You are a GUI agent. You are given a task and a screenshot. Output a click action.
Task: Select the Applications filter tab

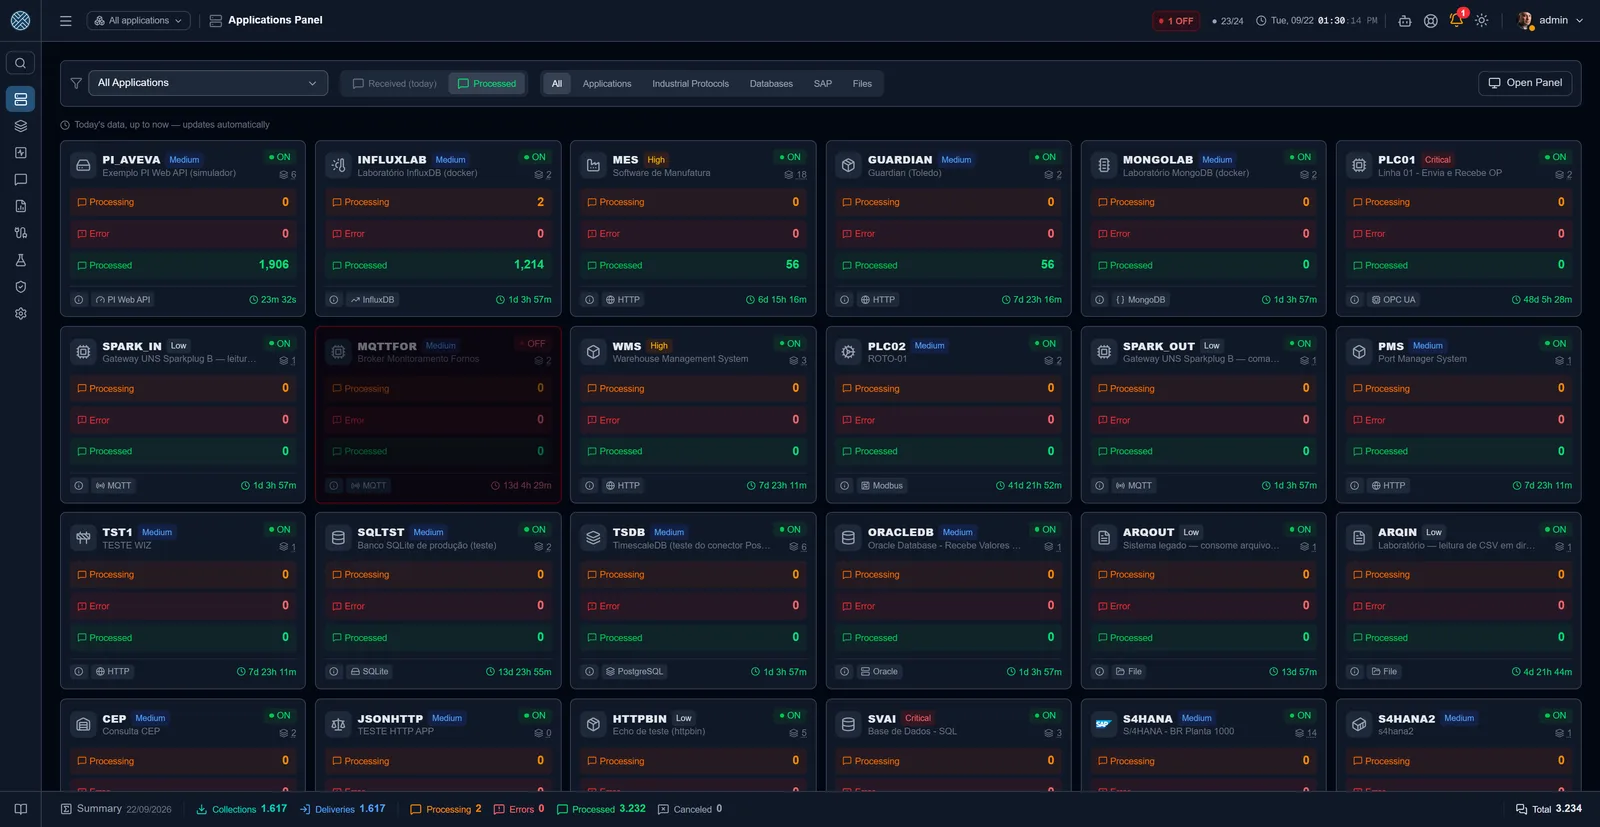[x=607, y=84]
